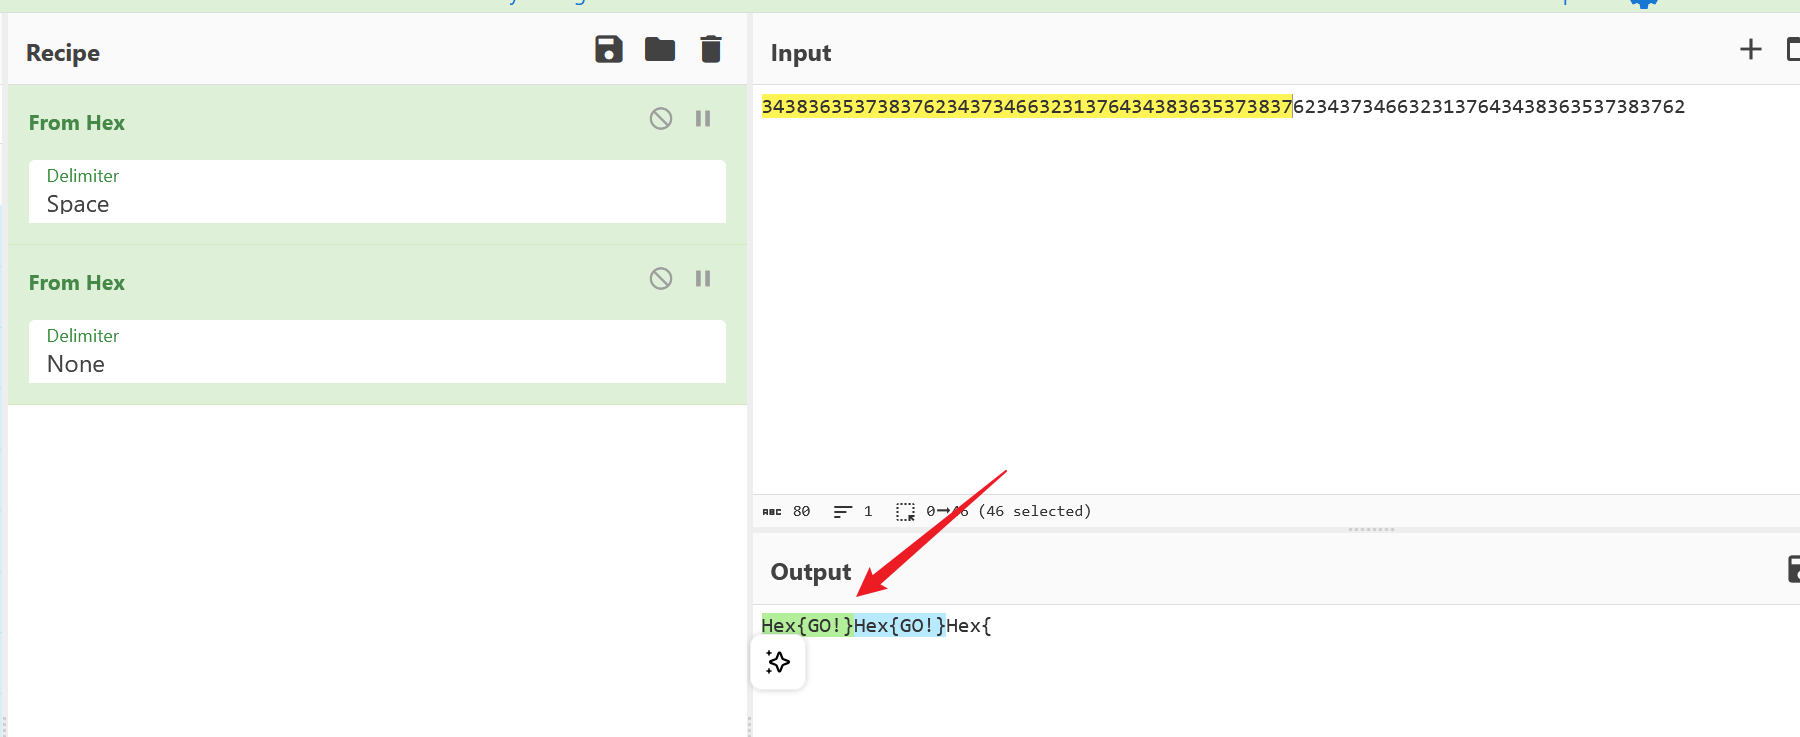Click the save output icon

click(1792, 570)
